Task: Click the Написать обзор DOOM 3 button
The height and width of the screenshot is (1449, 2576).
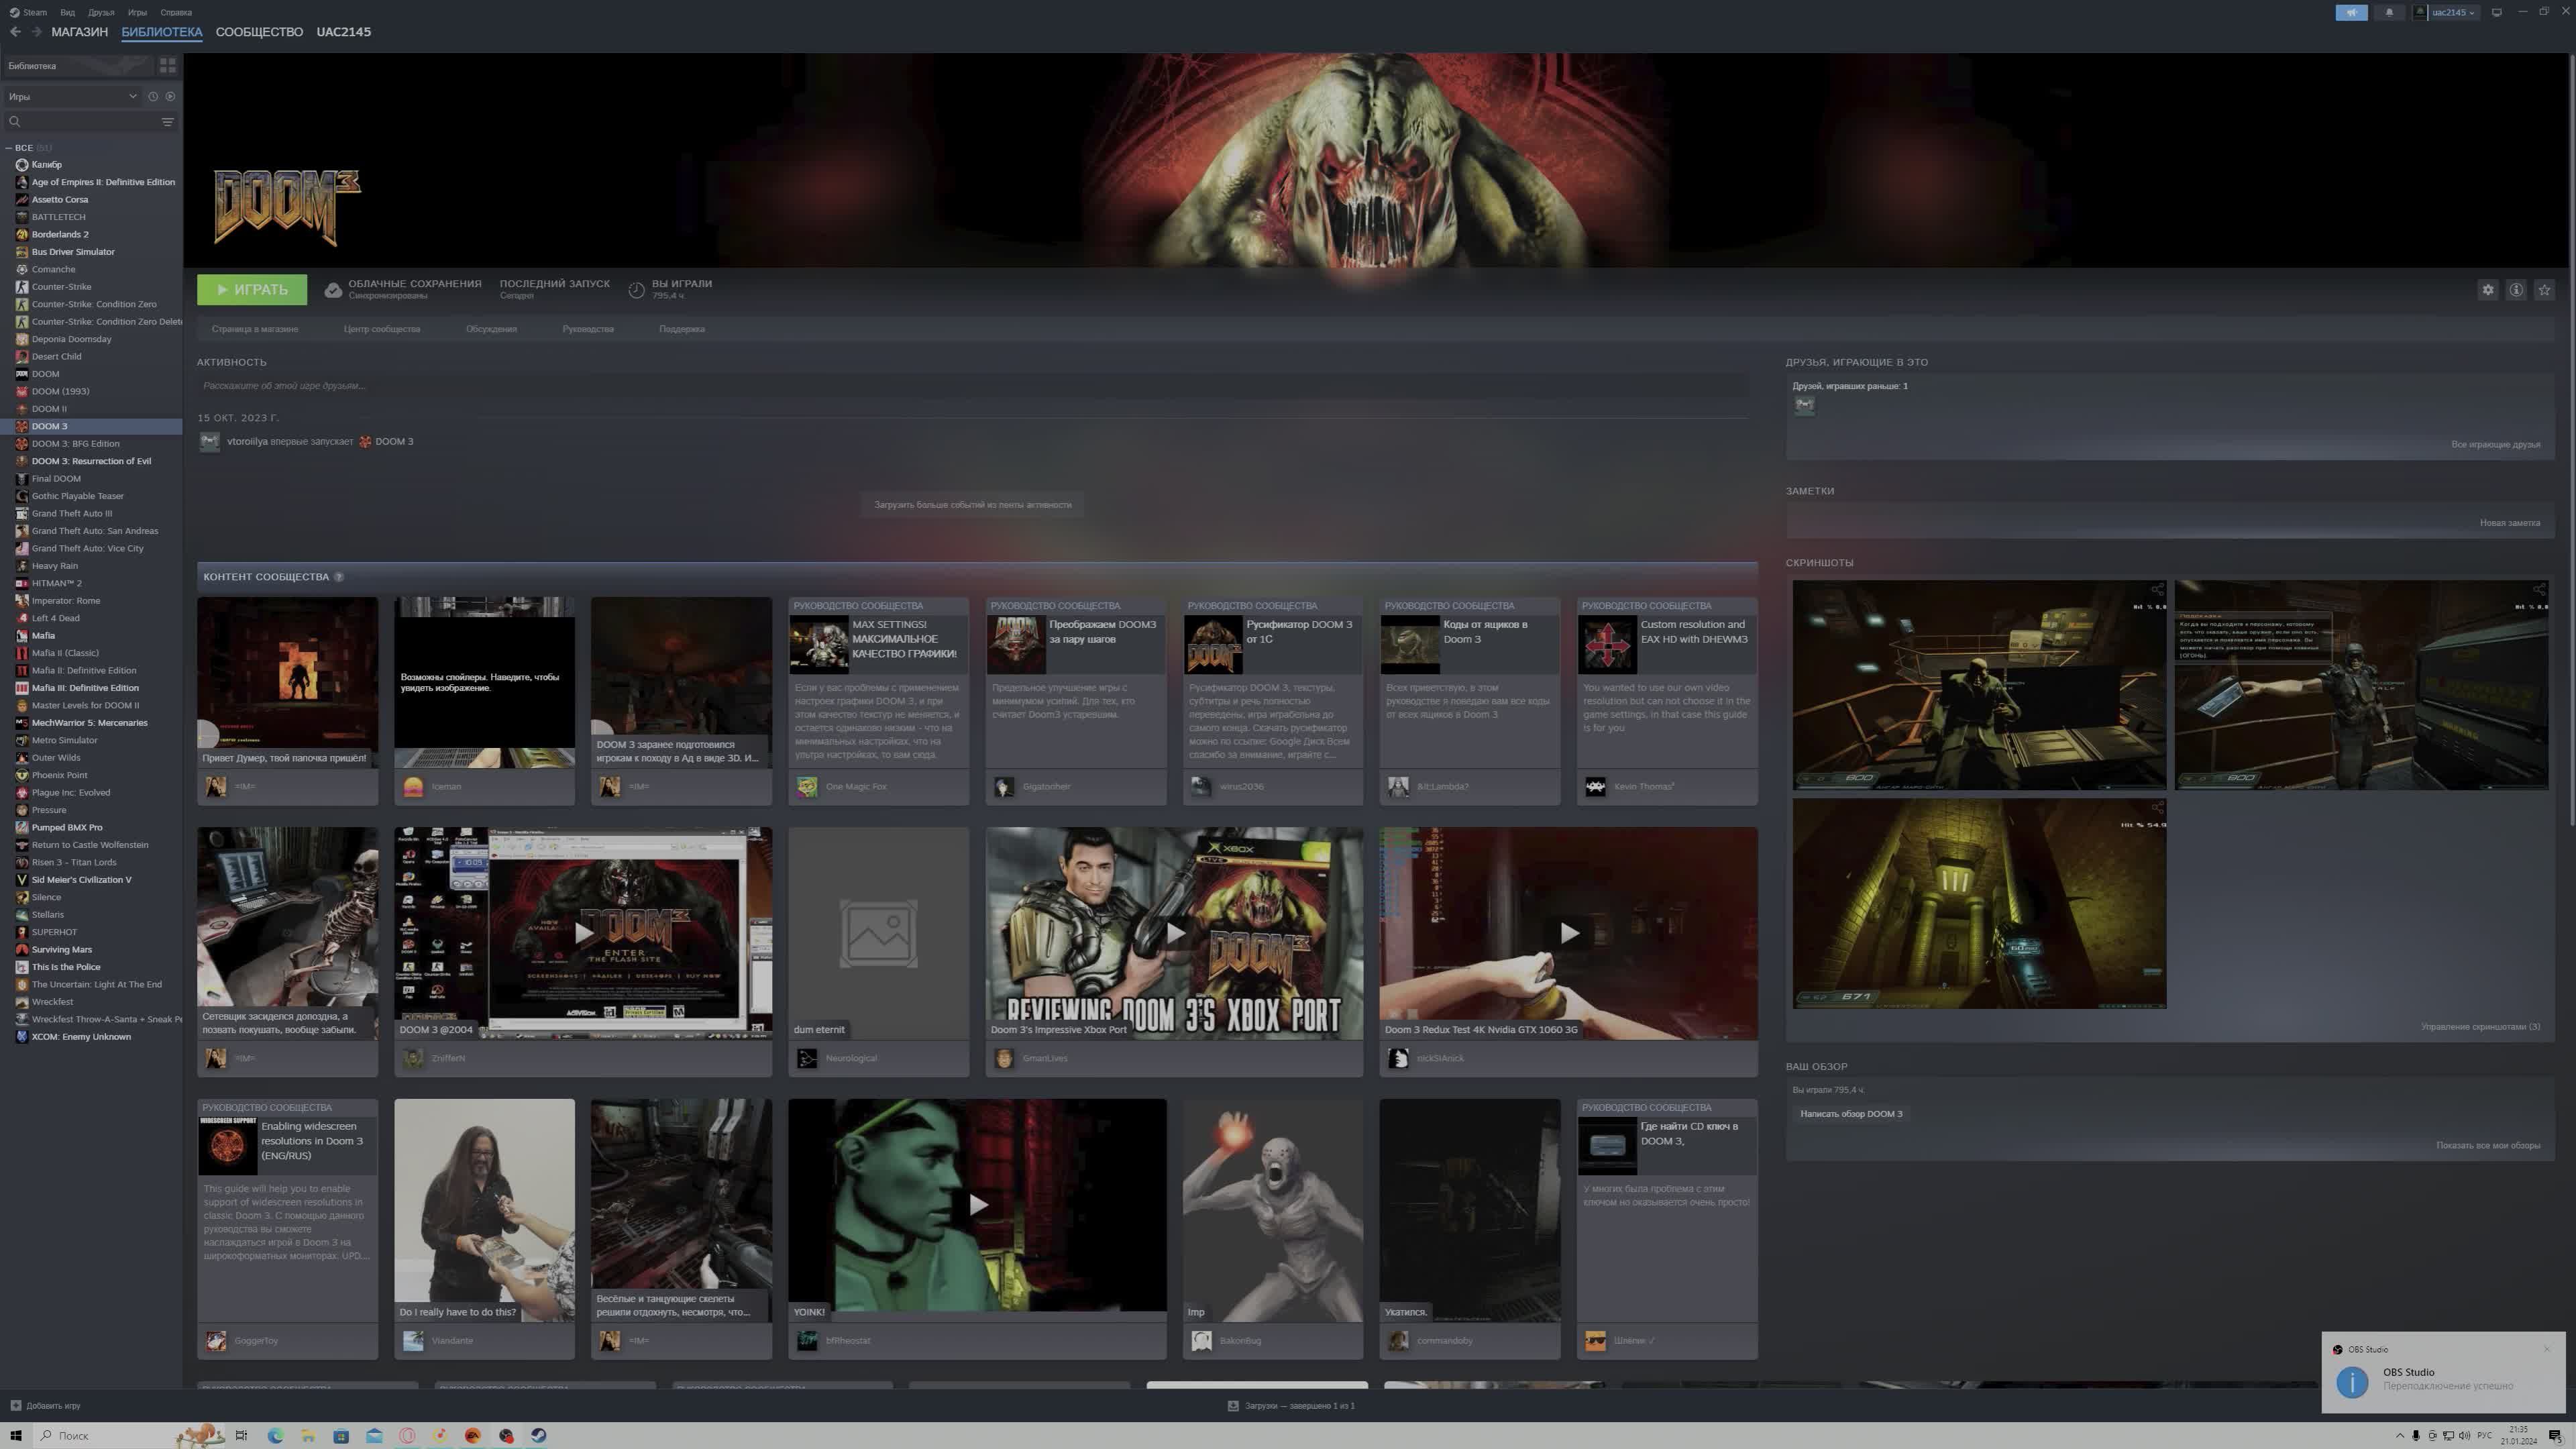Action: [x=1852, y=1113]
